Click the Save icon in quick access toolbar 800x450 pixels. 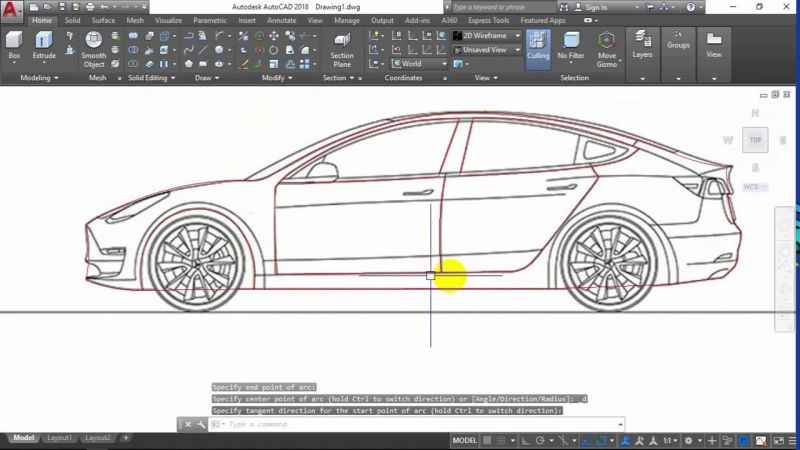pyautogui.click(x=62, y=7)
